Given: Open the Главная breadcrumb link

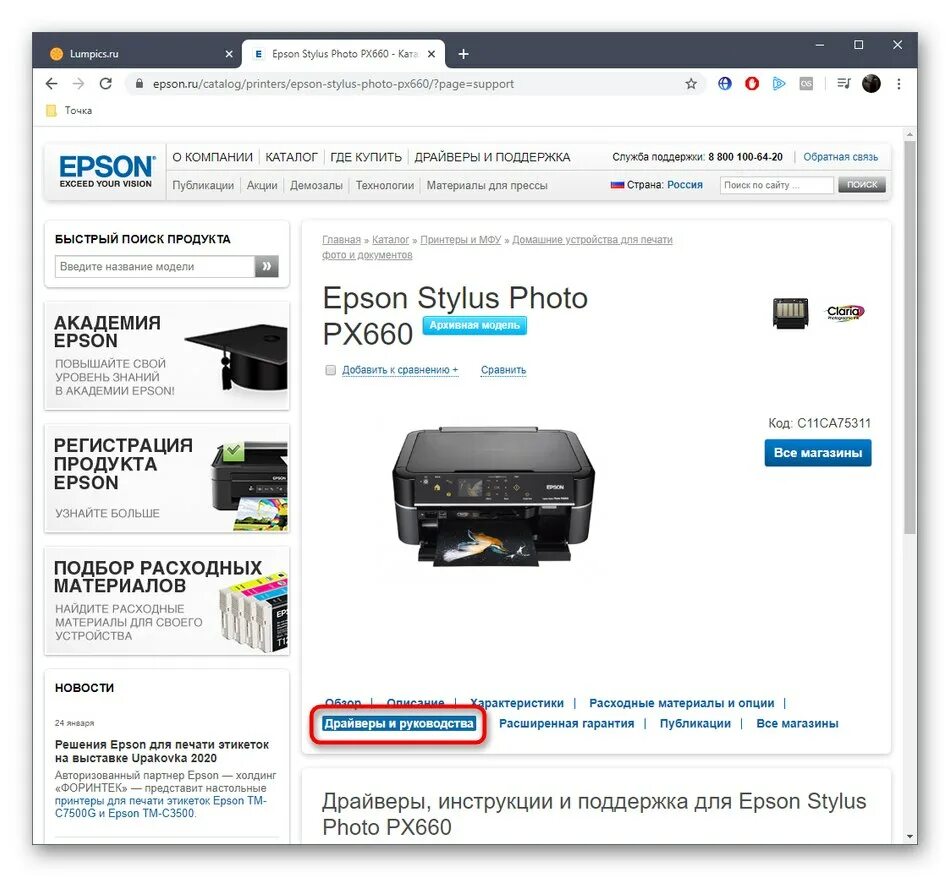Looking at the screenshot, I should click(341, 240).
